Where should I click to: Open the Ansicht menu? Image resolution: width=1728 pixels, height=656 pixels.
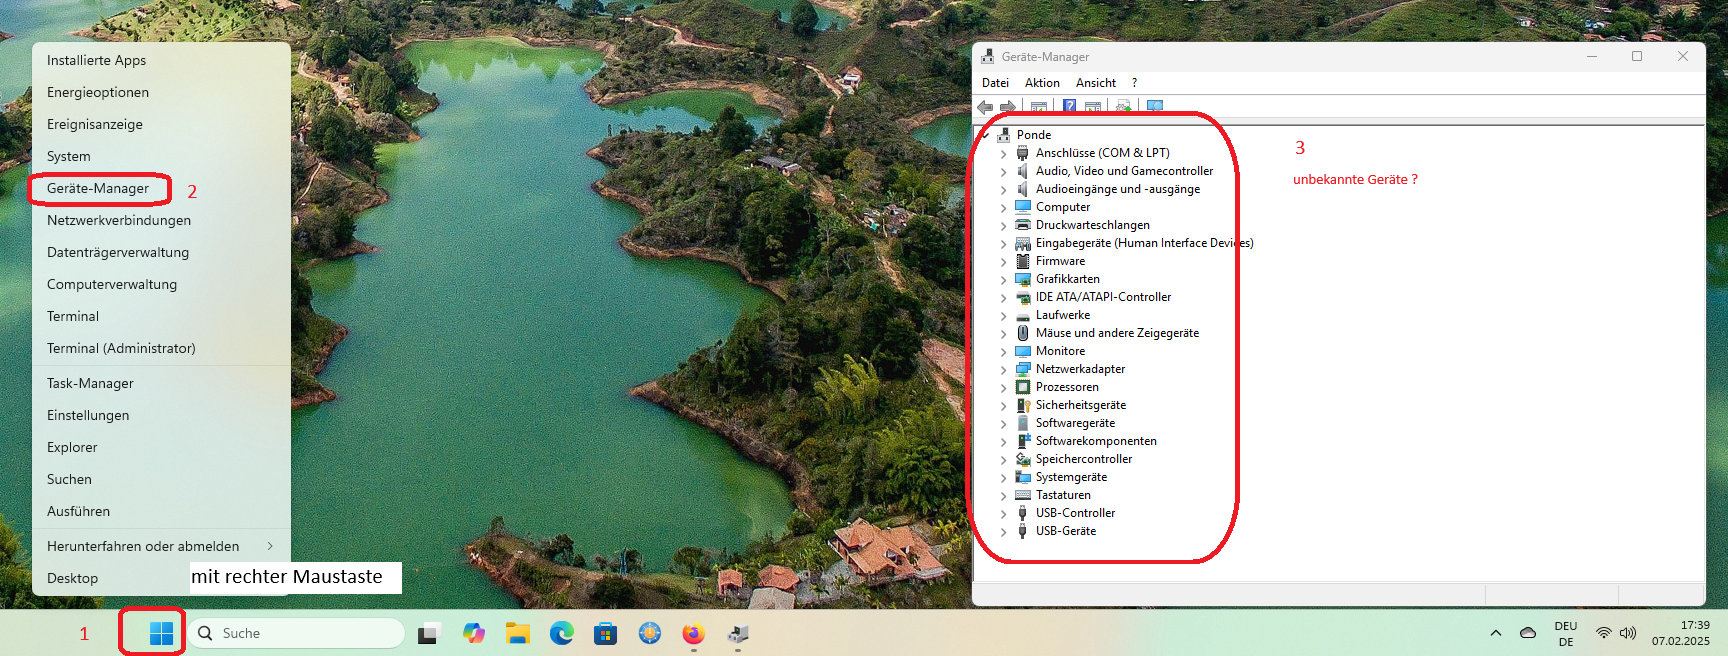click(1096, 83)
